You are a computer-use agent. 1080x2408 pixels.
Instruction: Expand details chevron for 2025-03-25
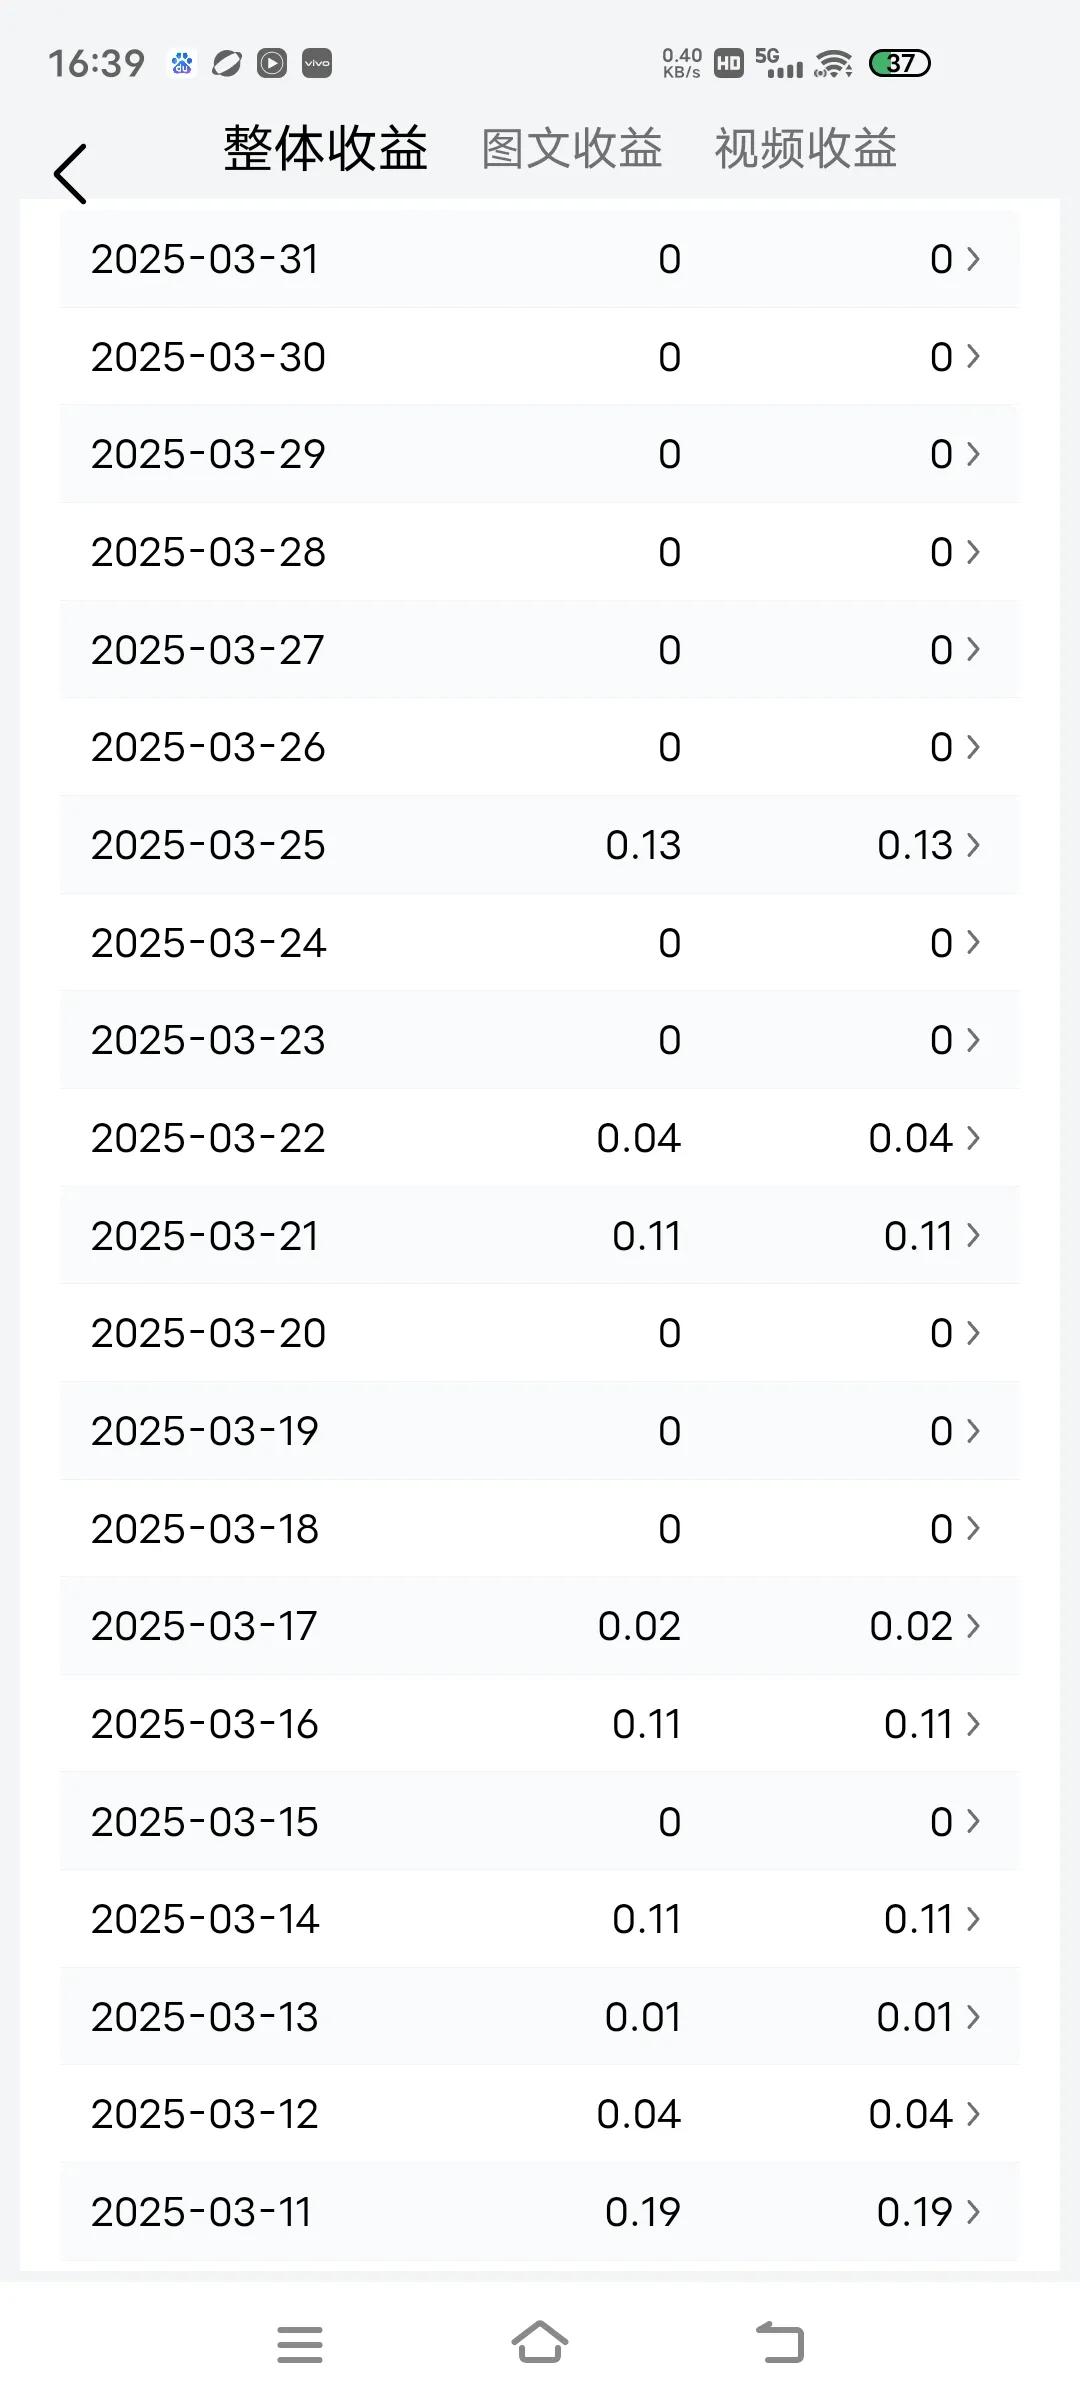(973, 845)
